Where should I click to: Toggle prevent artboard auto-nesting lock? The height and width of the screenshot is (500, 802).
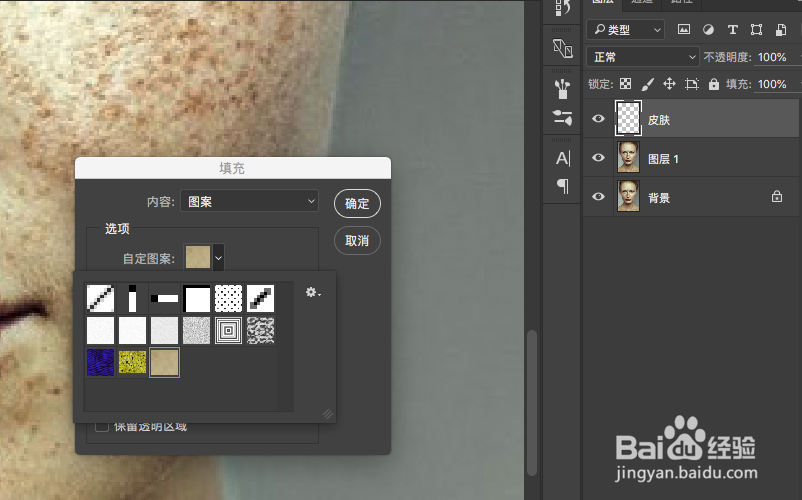tap(692, 84)
